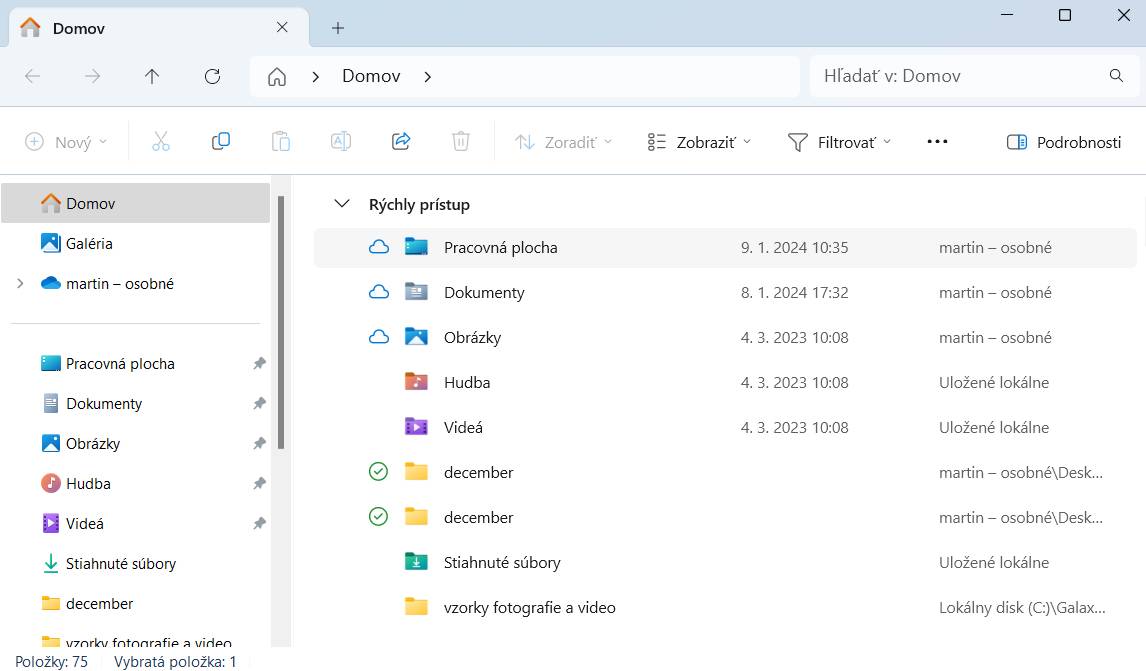Open the Zobraziť view dropdown
The width and height of the screenshot is (1146, 671).
(x=699, y=142)
